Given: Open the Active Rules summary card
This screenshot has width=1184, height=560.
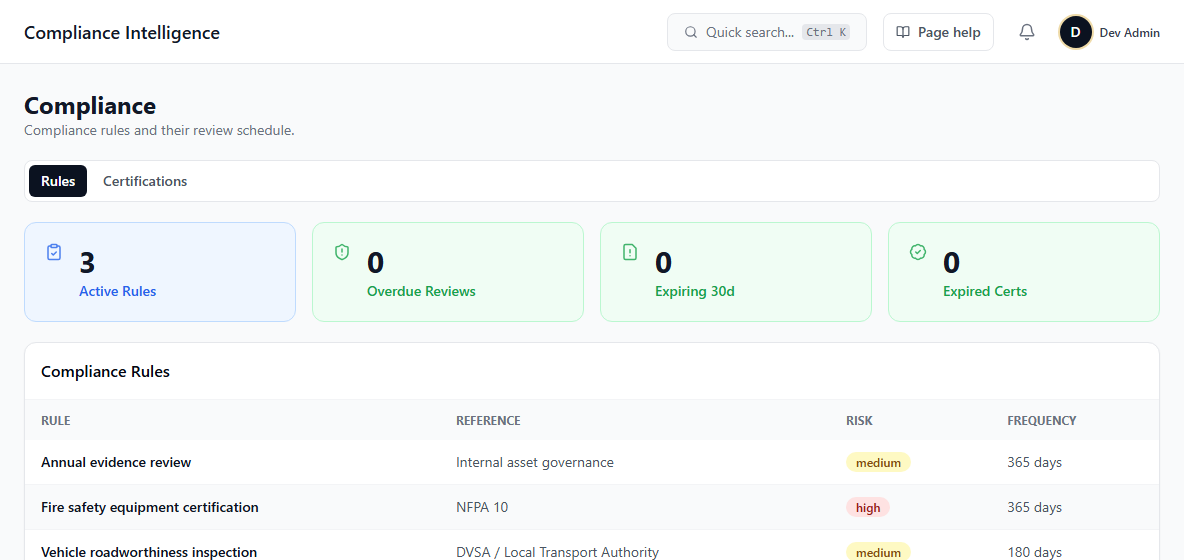Looking at the screenshot, I should click(x=160, y=272).
